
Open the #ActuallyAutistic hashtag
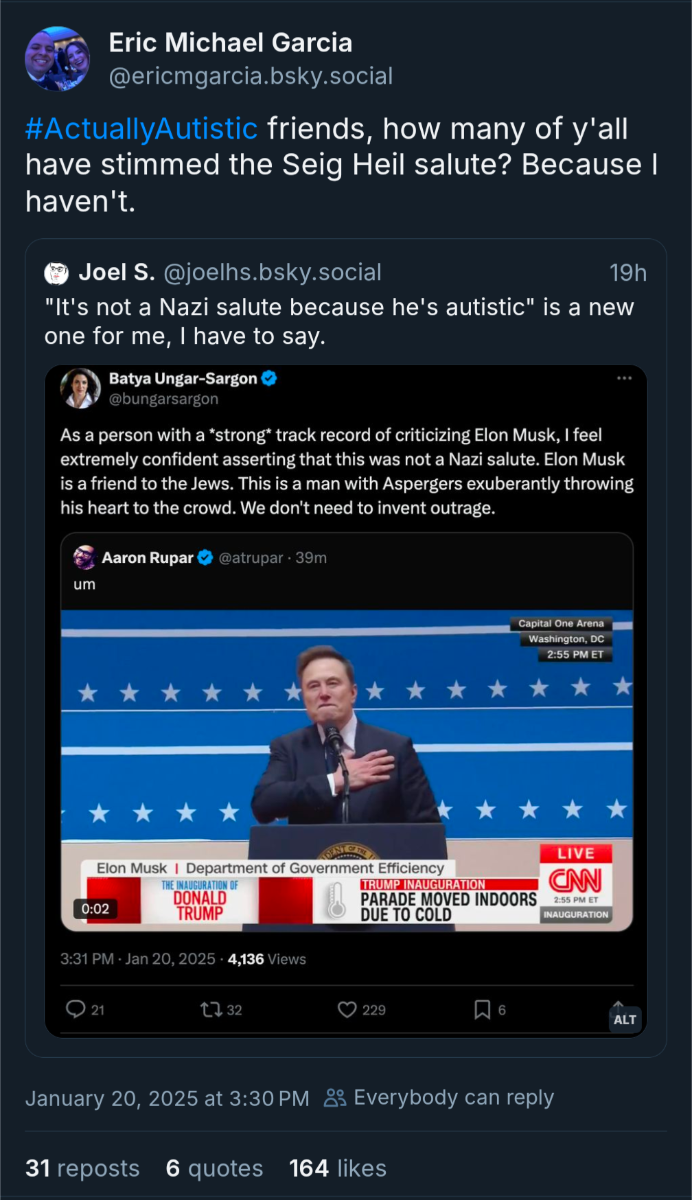tap(141, 128)
